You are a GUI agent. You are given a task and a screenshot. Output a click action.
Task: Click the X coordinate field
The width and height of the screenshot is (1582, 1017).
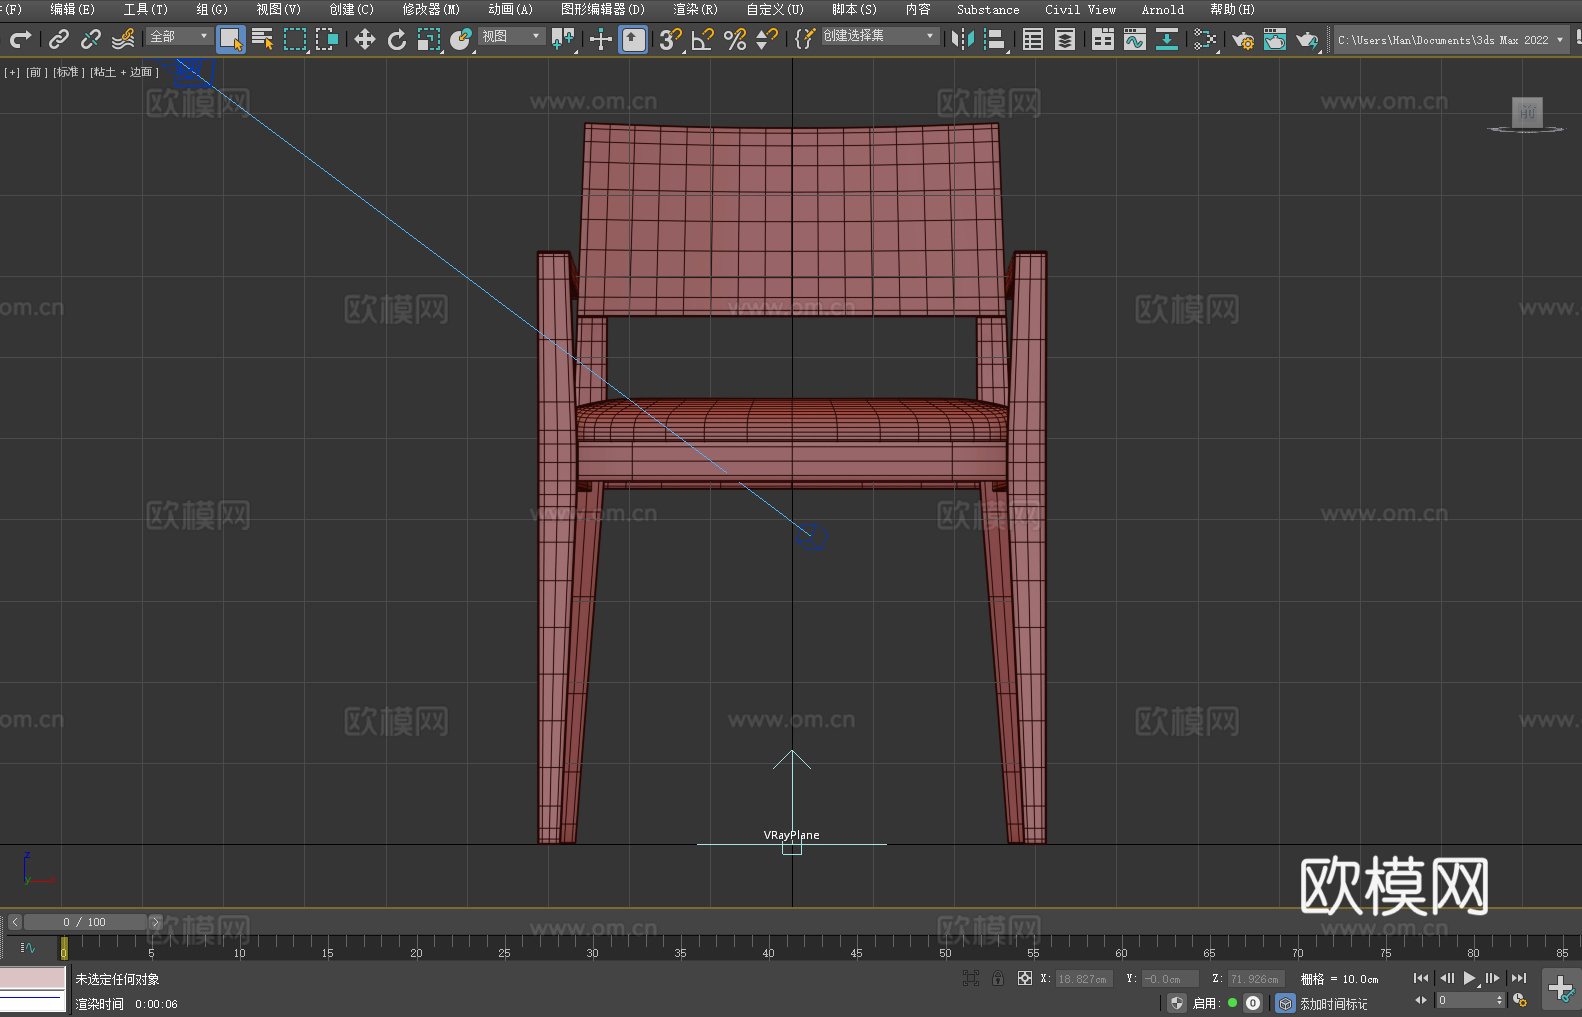click(x=1084, y=979)
